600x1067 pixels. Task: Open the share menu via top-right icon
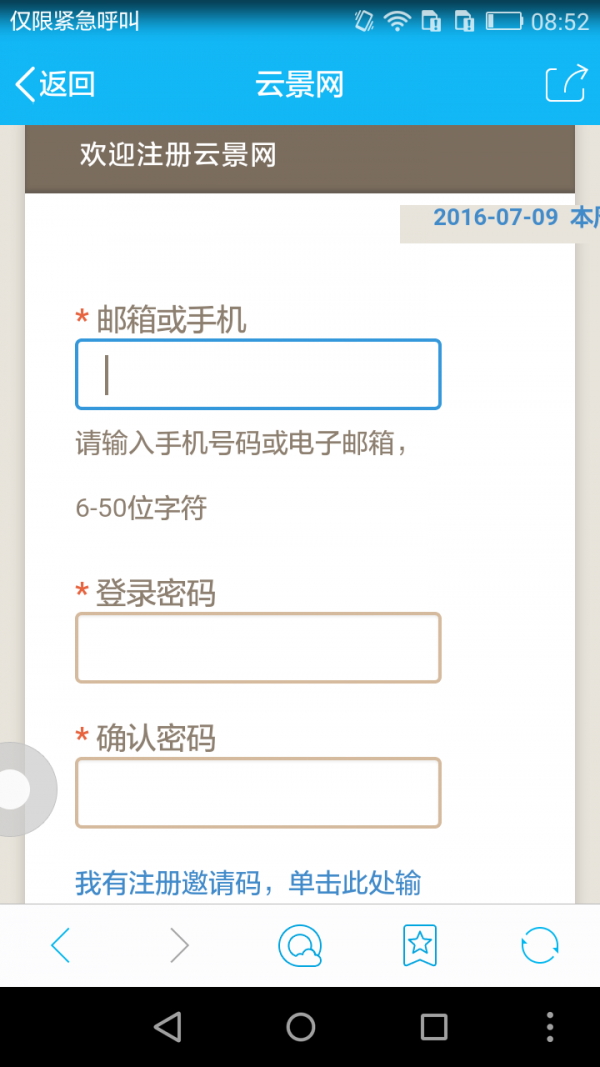566,84
